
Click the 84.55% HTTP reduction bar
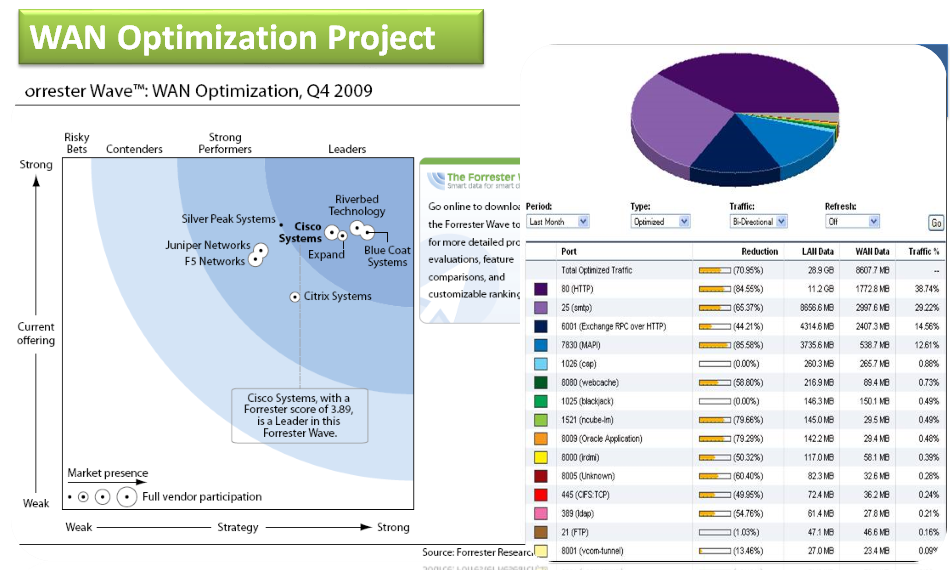point(714,290)
